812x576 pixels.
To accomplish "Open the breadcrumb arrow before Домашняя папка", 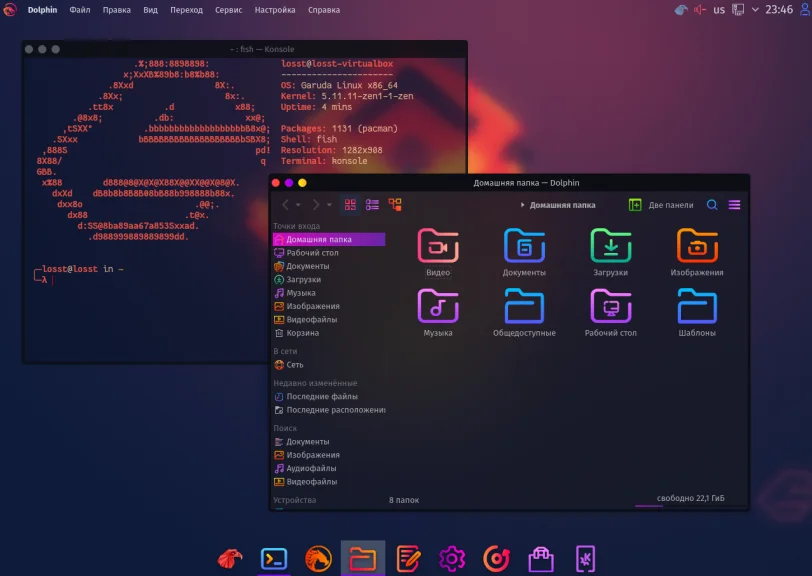I will 522,204.
